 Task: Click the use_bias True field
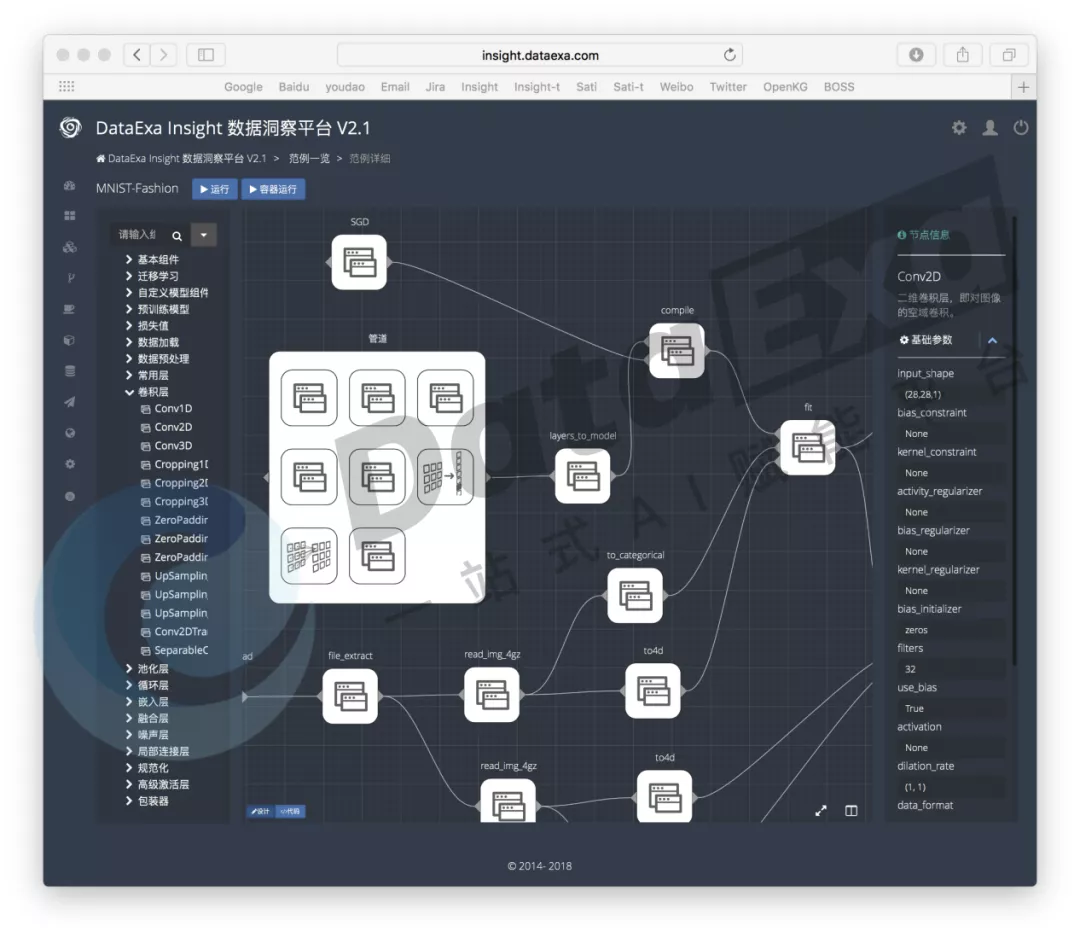(x=951, y=709)
